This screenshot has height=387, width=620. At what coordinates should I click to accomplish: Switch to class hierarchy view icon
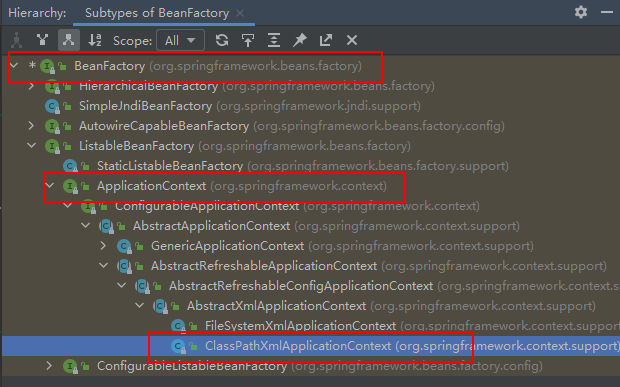click(17, 40)
